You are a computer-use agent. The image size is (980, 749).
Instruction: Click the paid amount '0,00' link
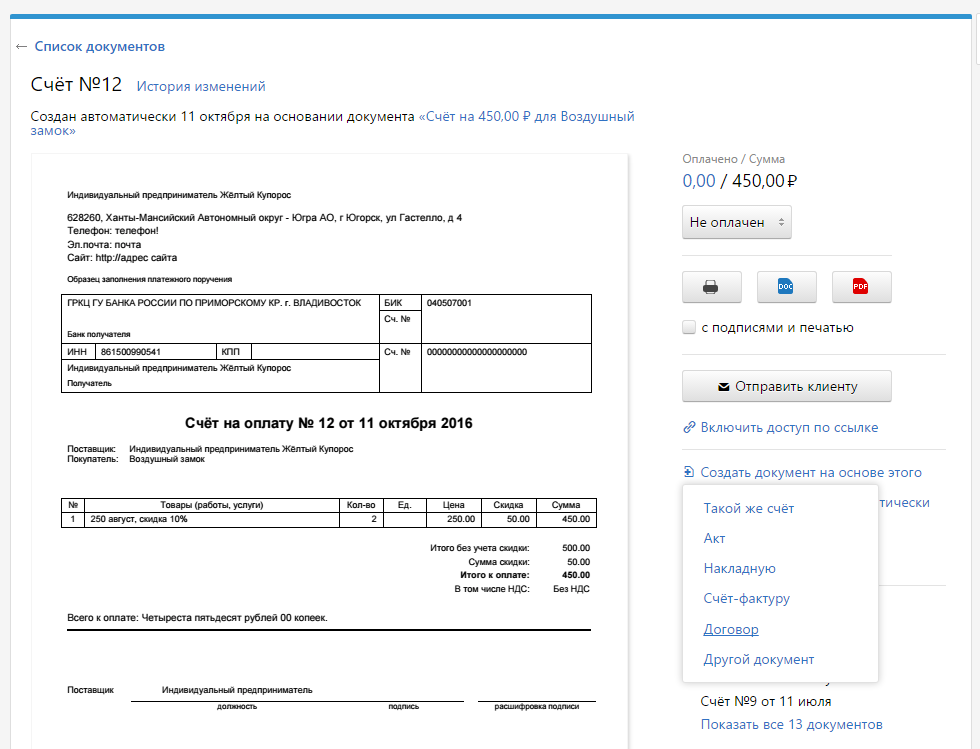coord(699,181)
